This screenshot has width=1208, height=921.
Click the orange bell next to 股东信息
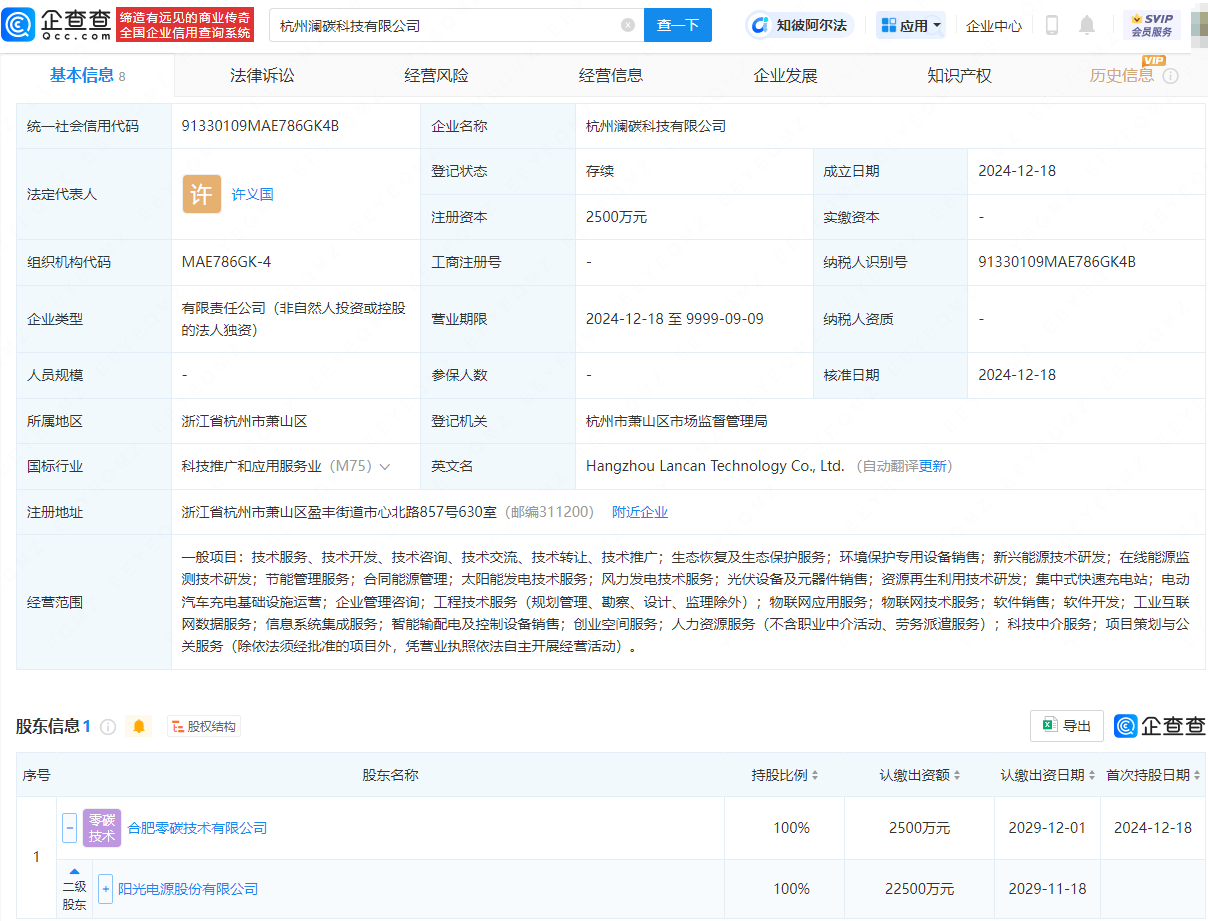(140, 727)
